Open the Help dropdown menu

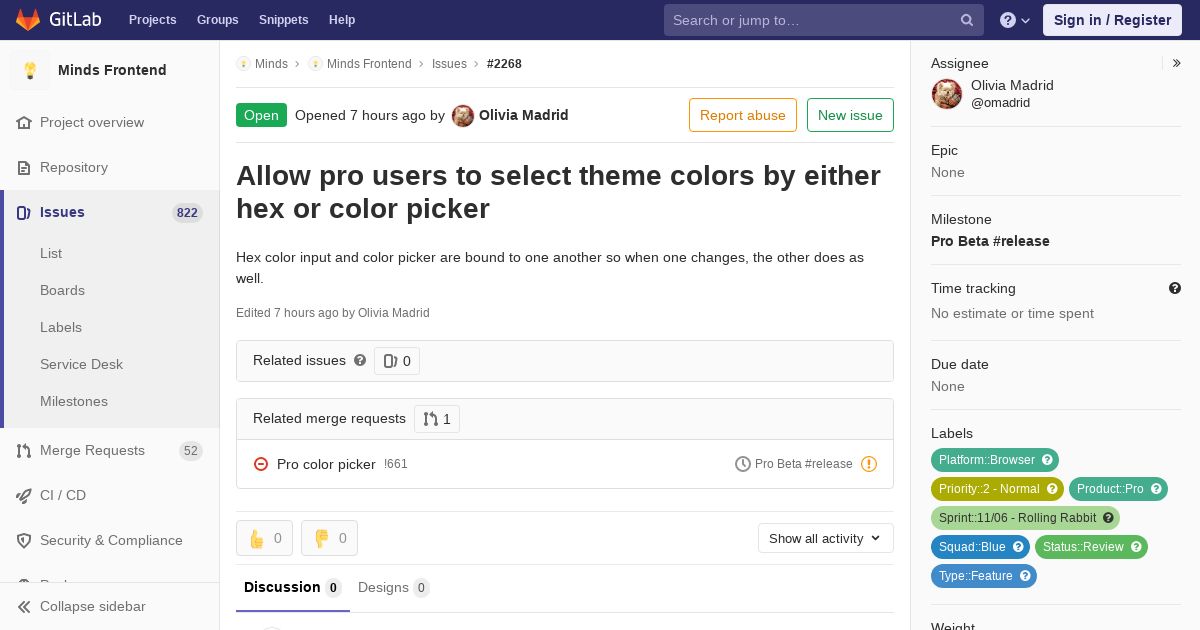coord(1015,20)
